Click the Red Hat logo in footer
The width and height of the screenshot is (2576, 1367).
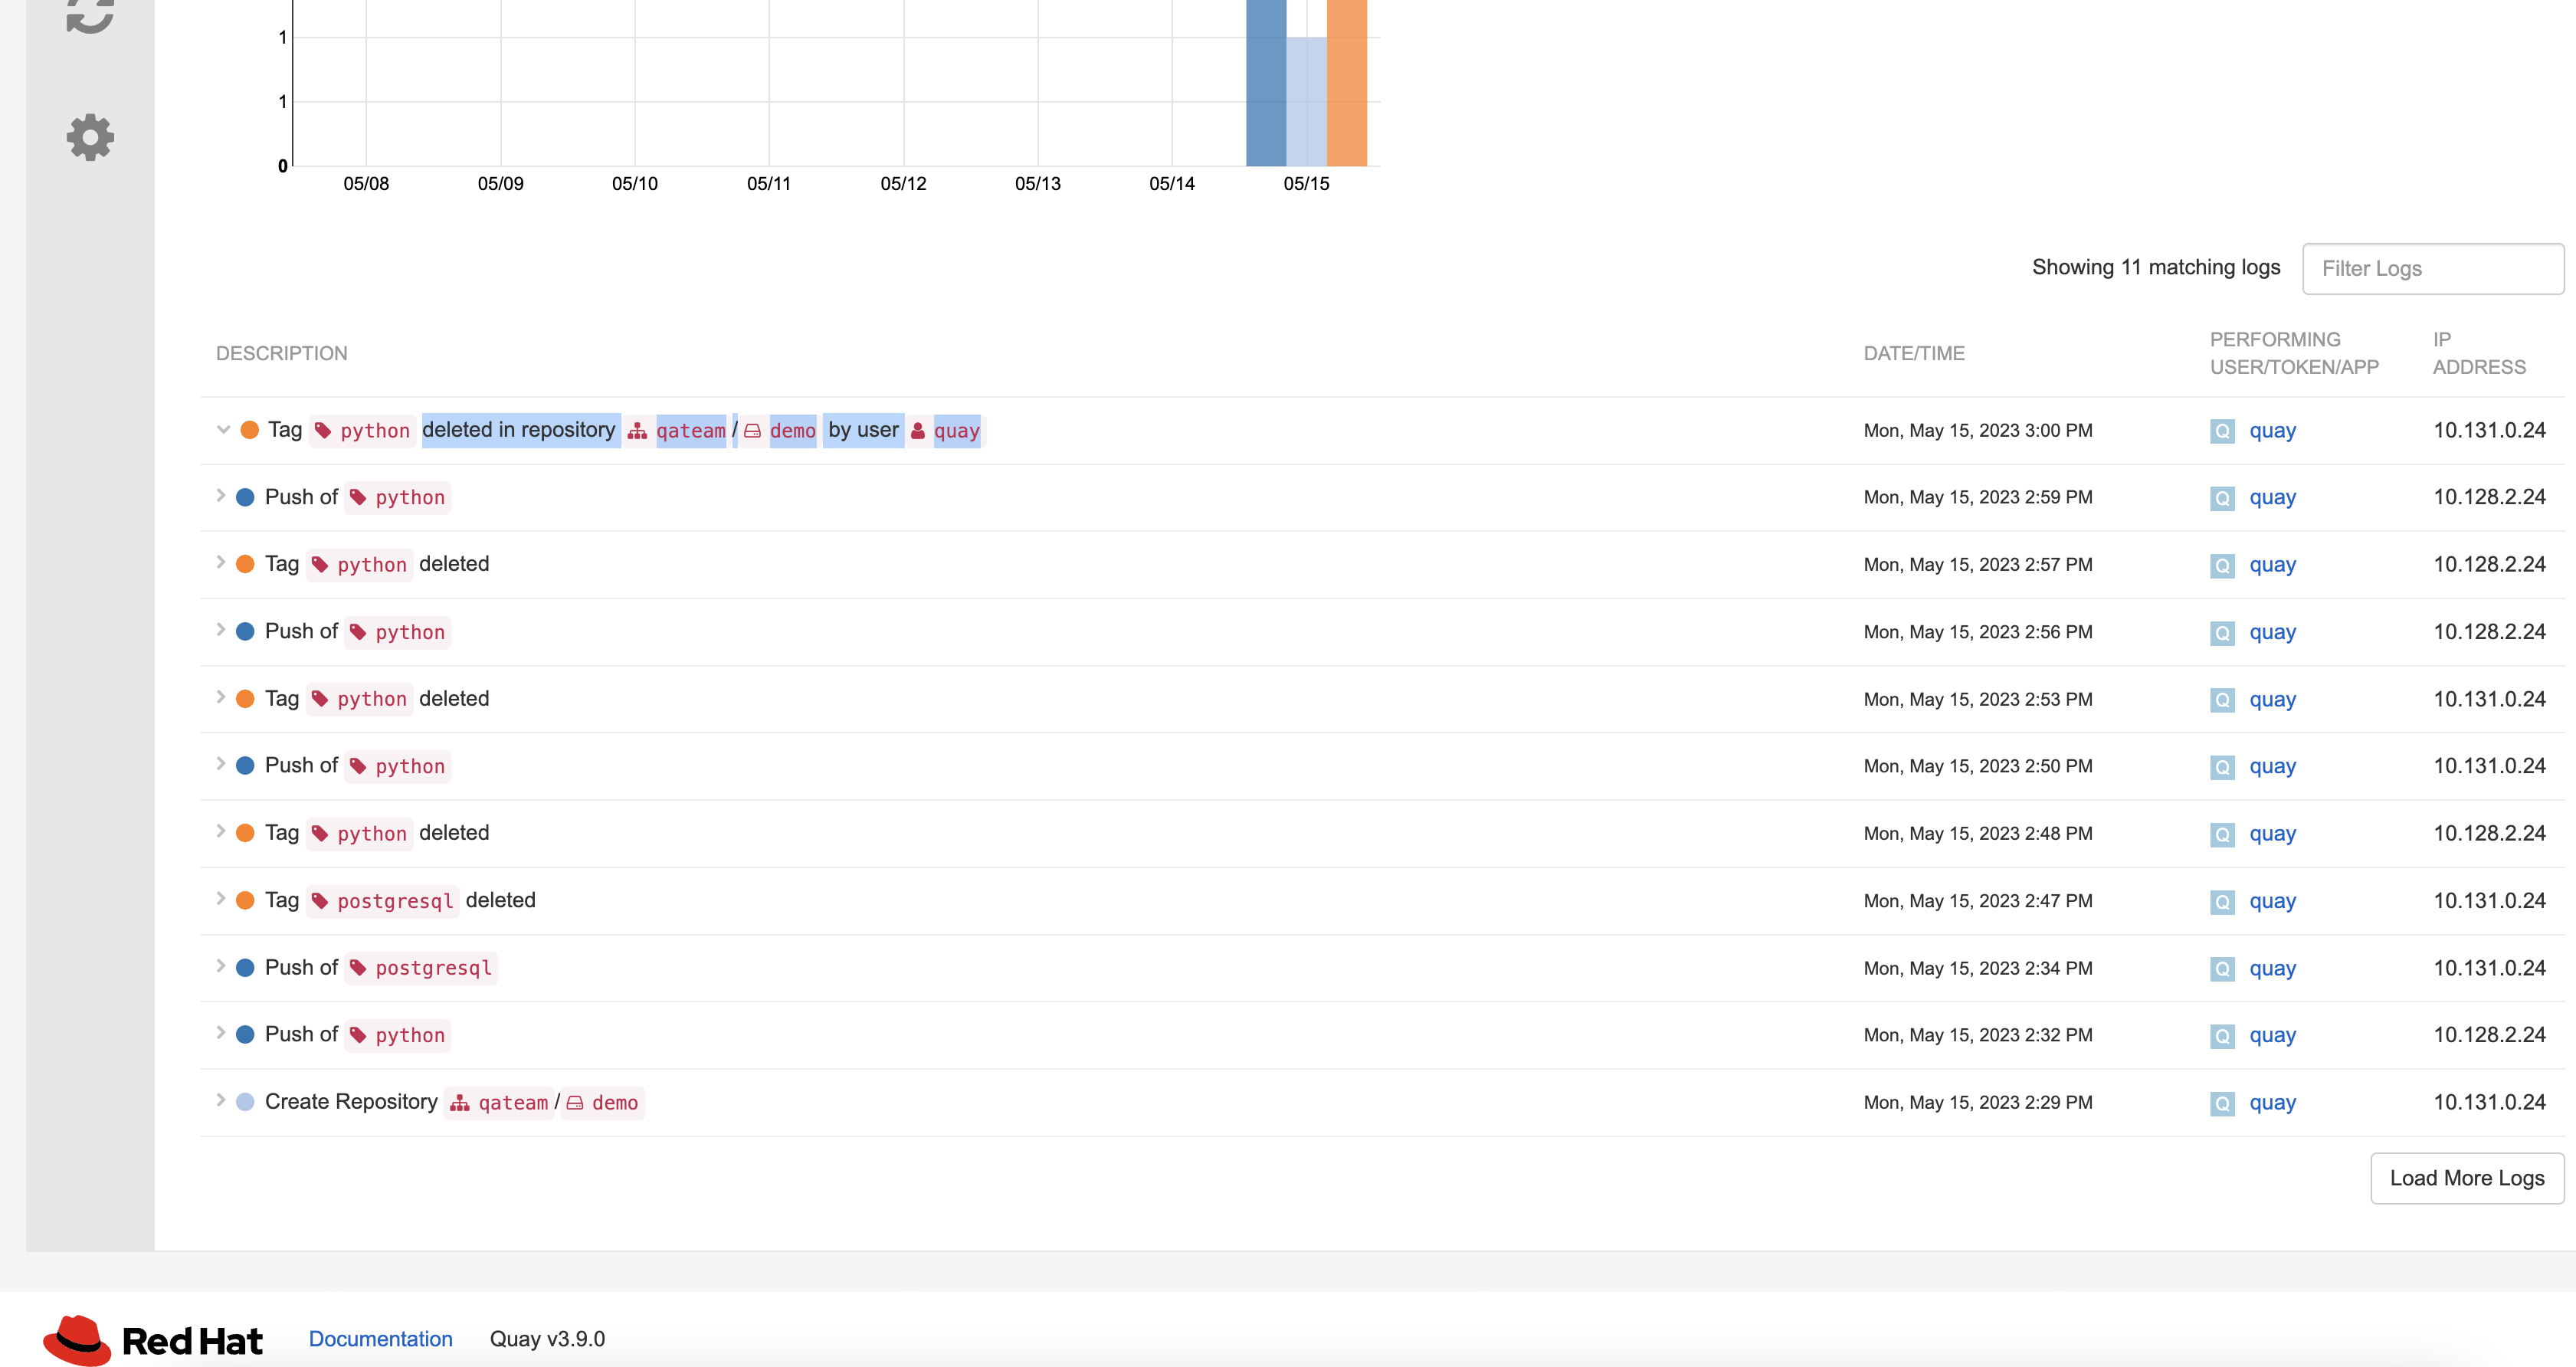(x=153, y=1339)
